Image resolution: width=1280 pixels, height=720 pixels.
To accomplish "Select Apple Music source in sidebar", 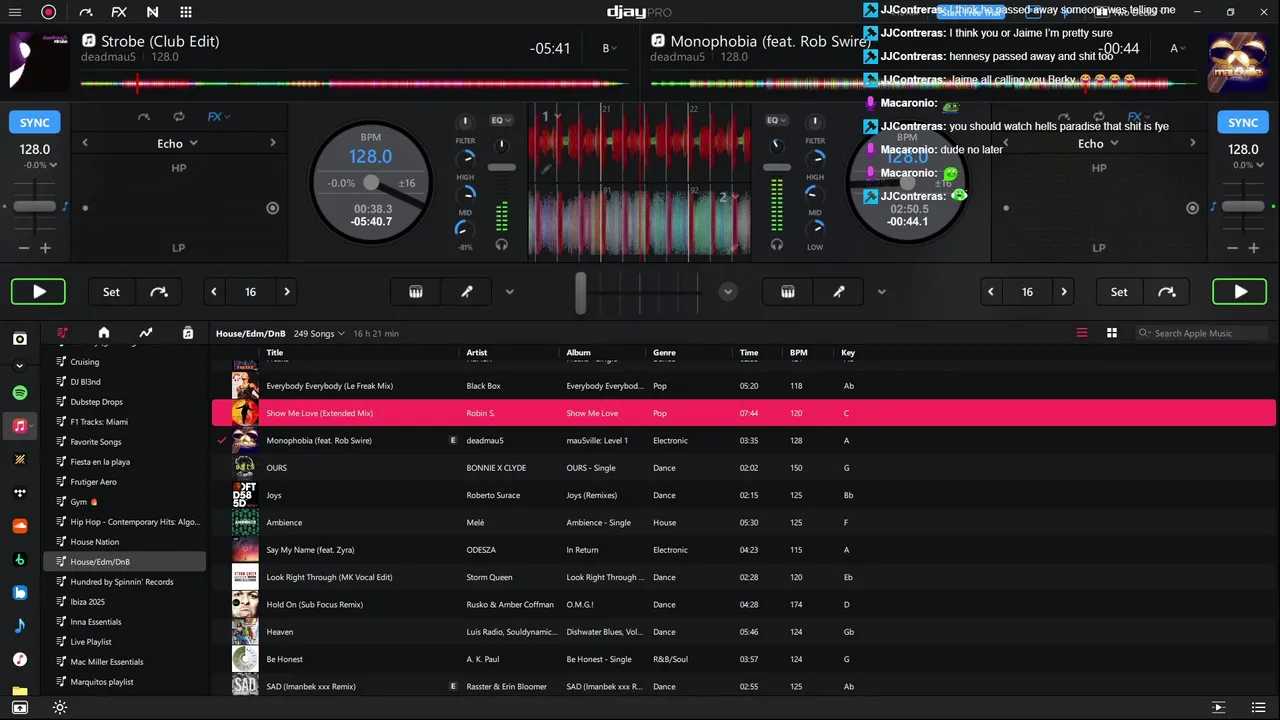I will [20, 426].
